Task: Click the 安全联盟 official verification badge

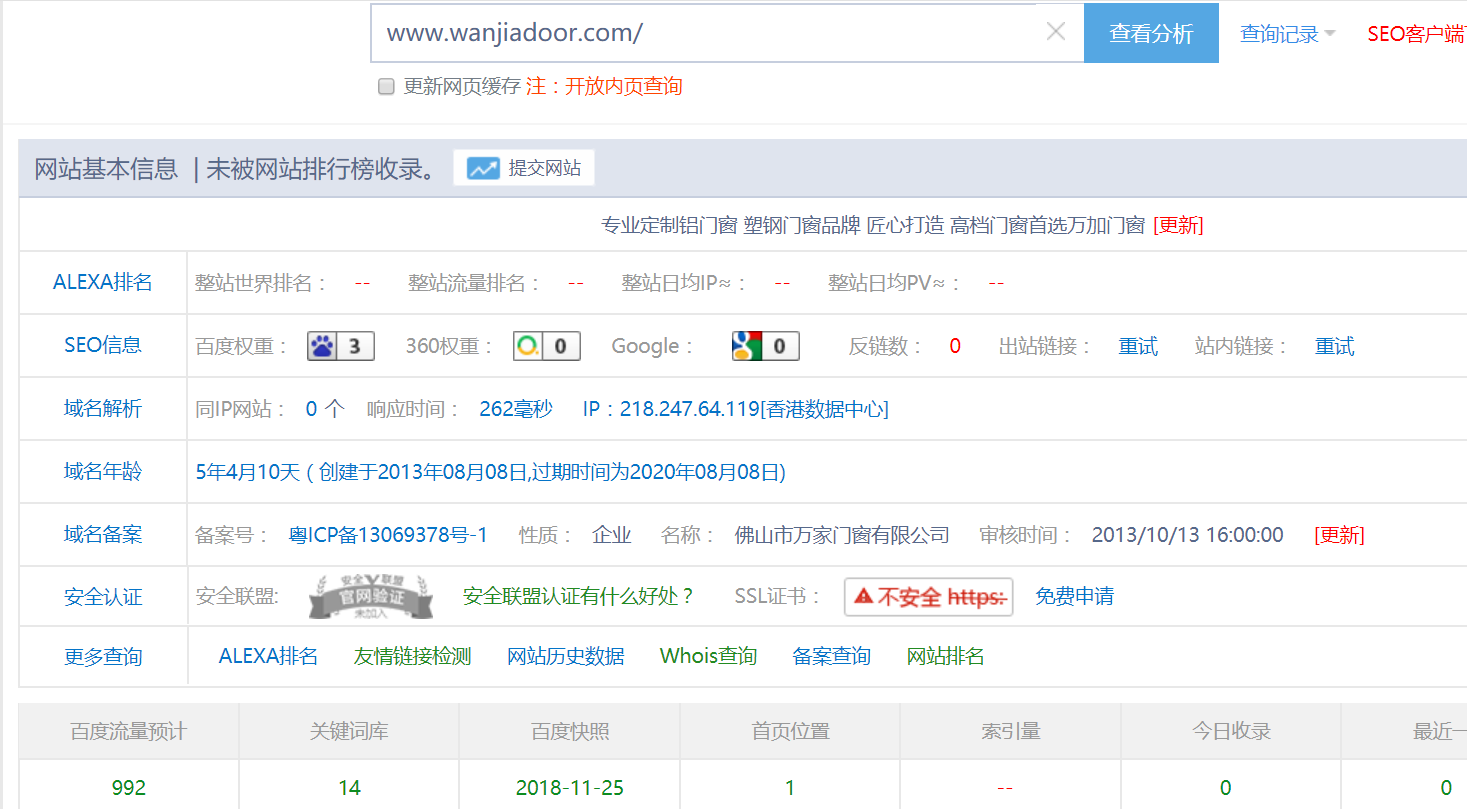Action: (370, 597)
